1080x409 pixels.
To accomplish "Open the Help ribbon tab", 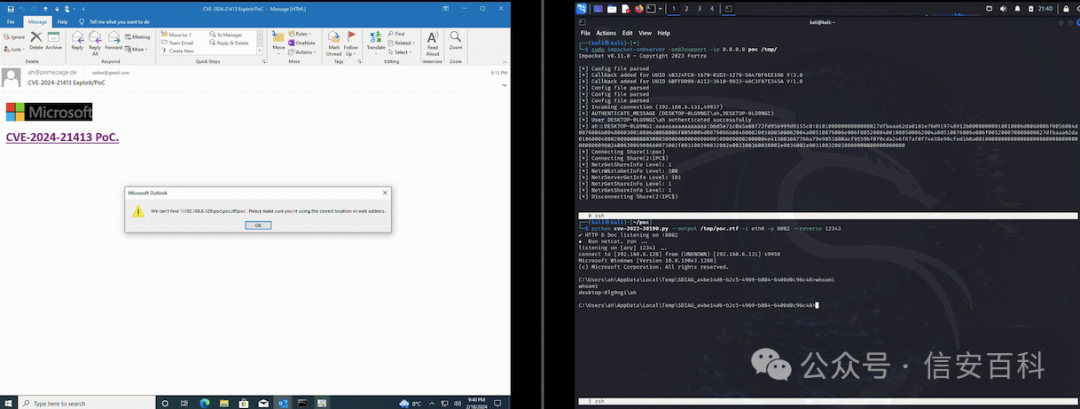I will tap(63, 21).
